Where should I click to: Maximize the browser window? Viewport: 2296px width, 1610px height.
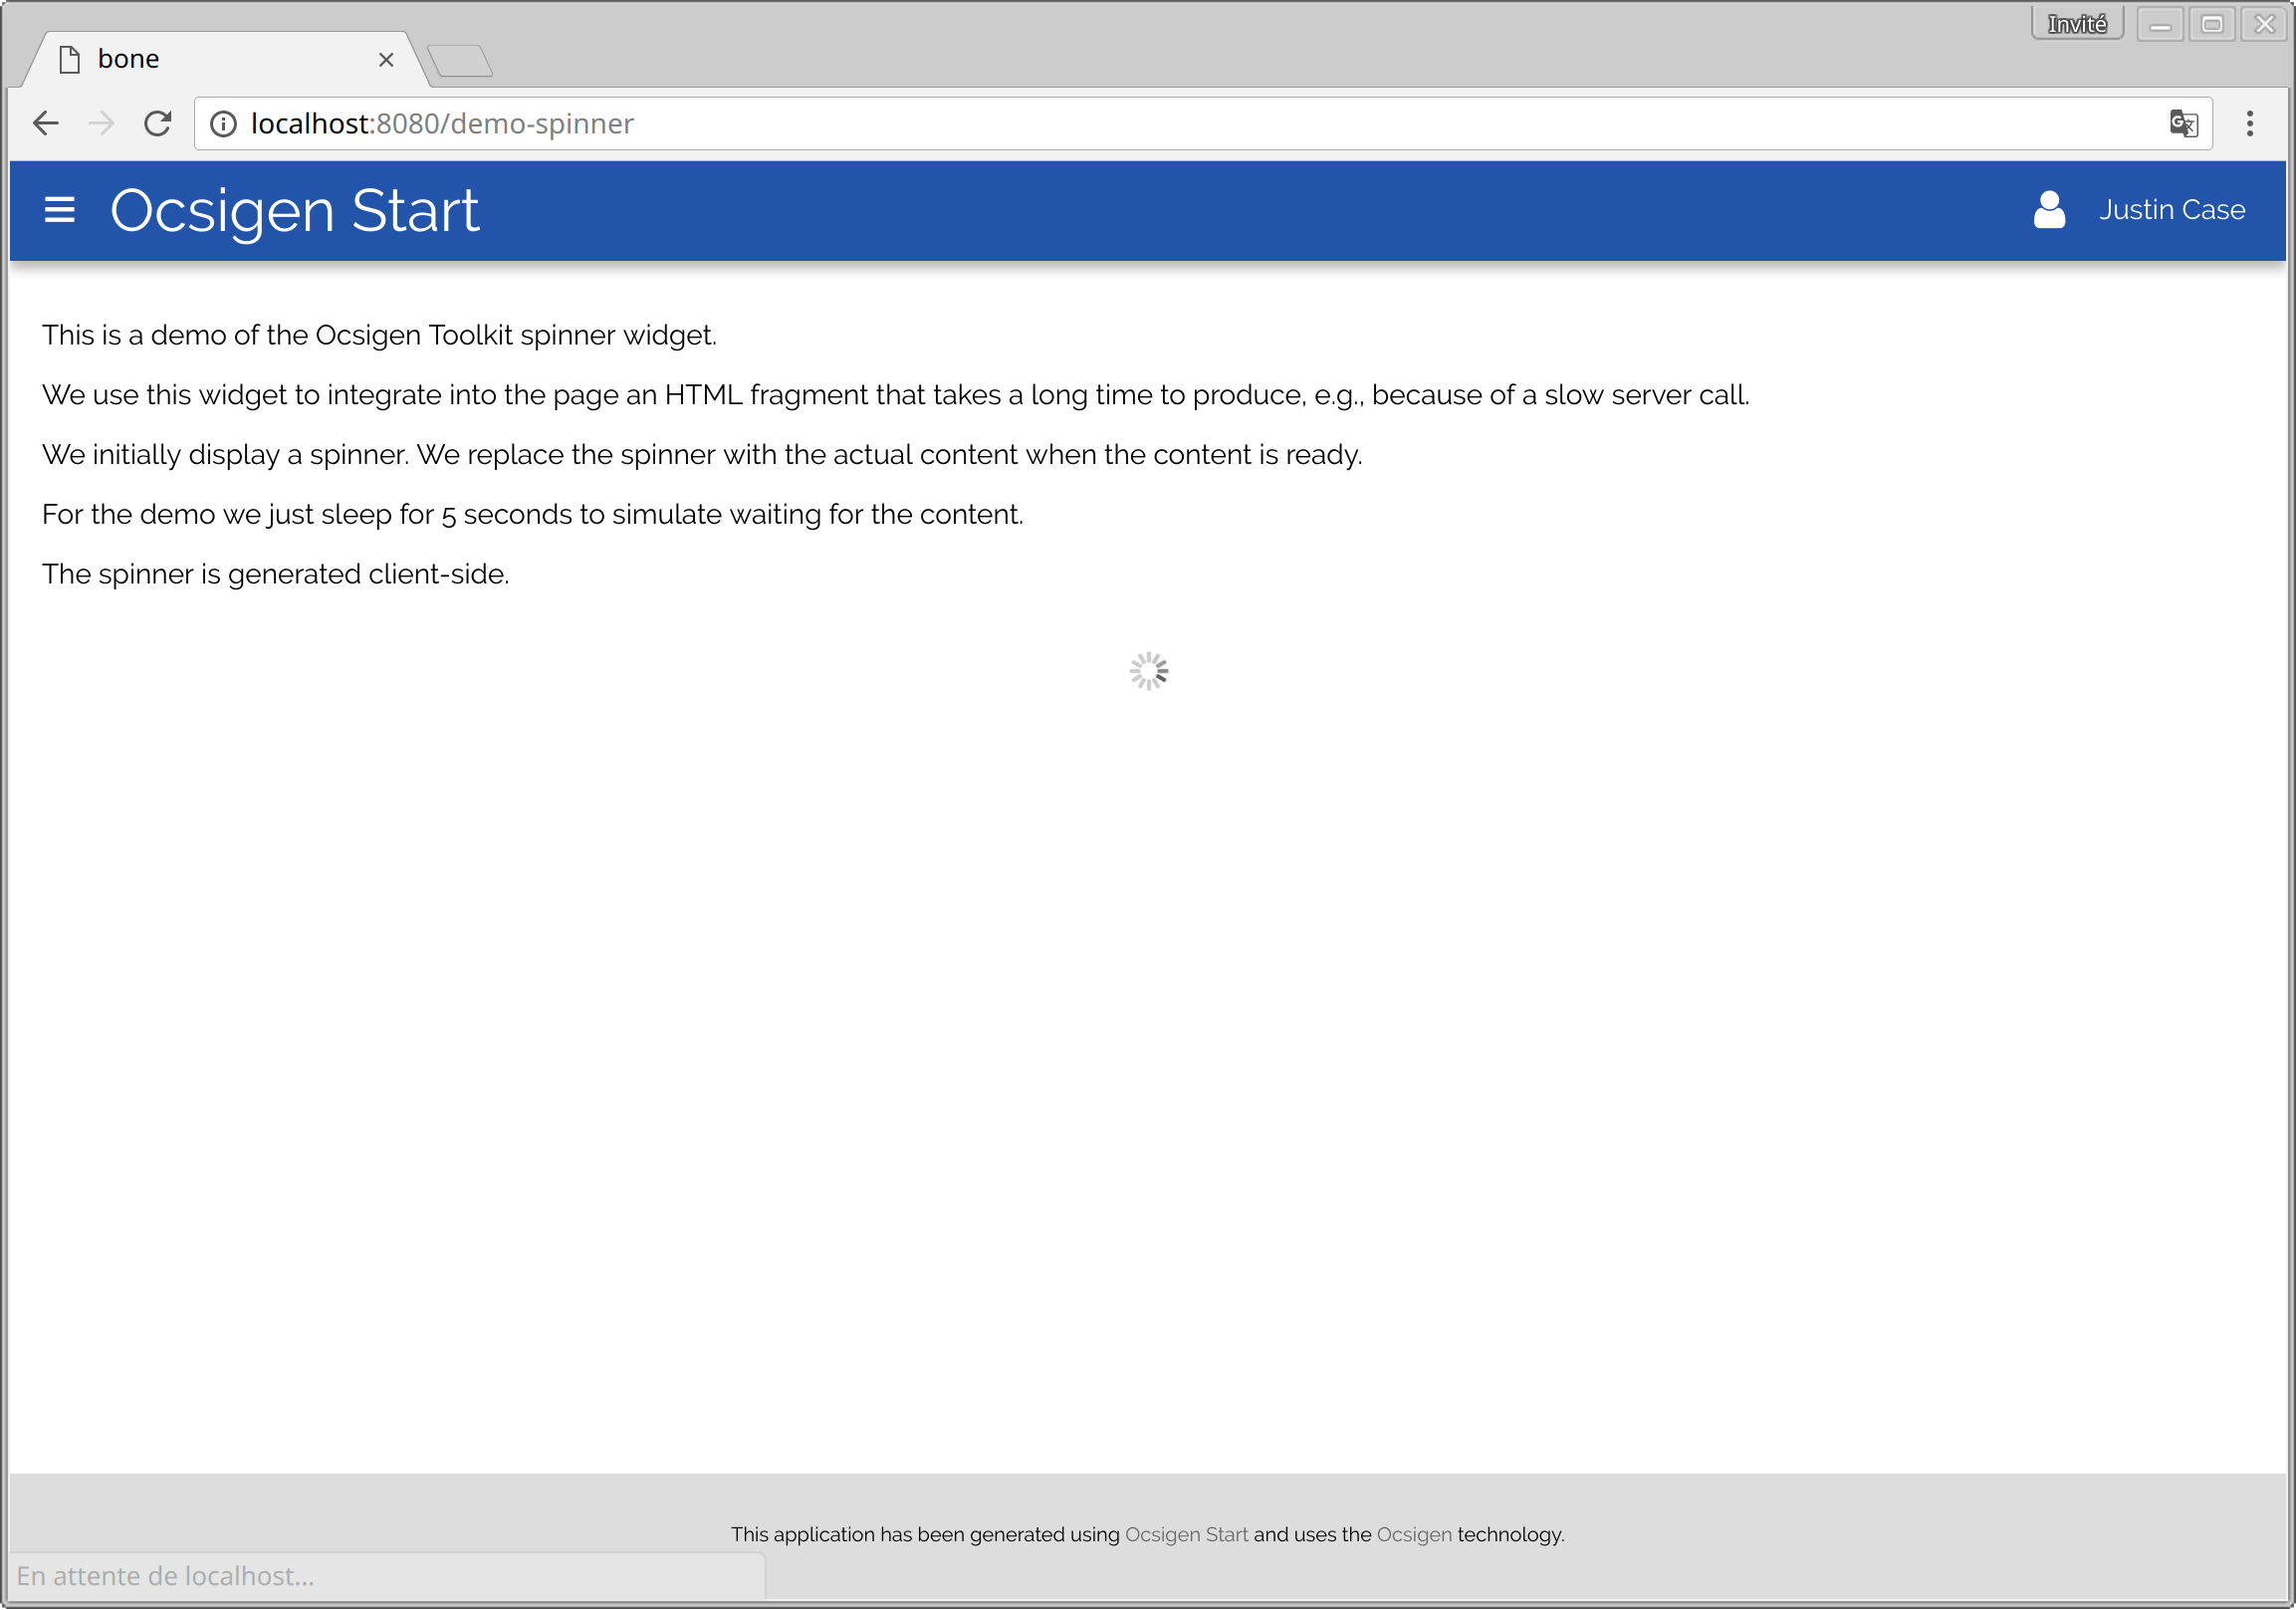coord(2212,23)
